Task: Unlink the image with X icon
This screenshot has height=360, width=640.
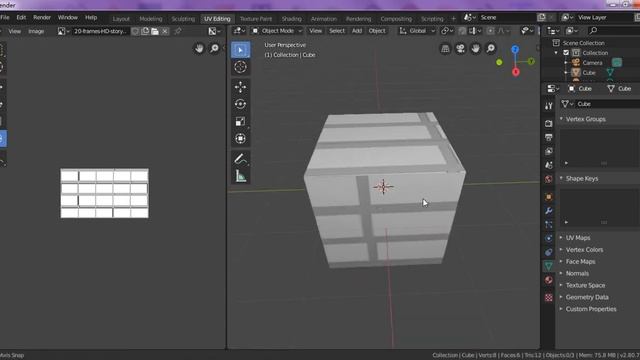Action: [165, 31]
